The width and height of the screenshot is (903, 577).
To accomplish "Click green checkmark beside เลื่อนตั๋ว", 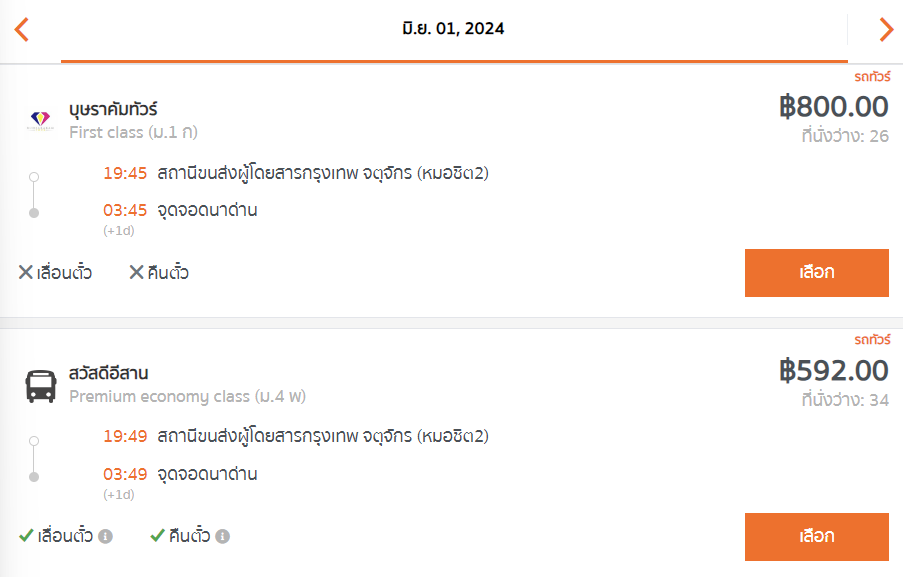I will coord(26,536).
